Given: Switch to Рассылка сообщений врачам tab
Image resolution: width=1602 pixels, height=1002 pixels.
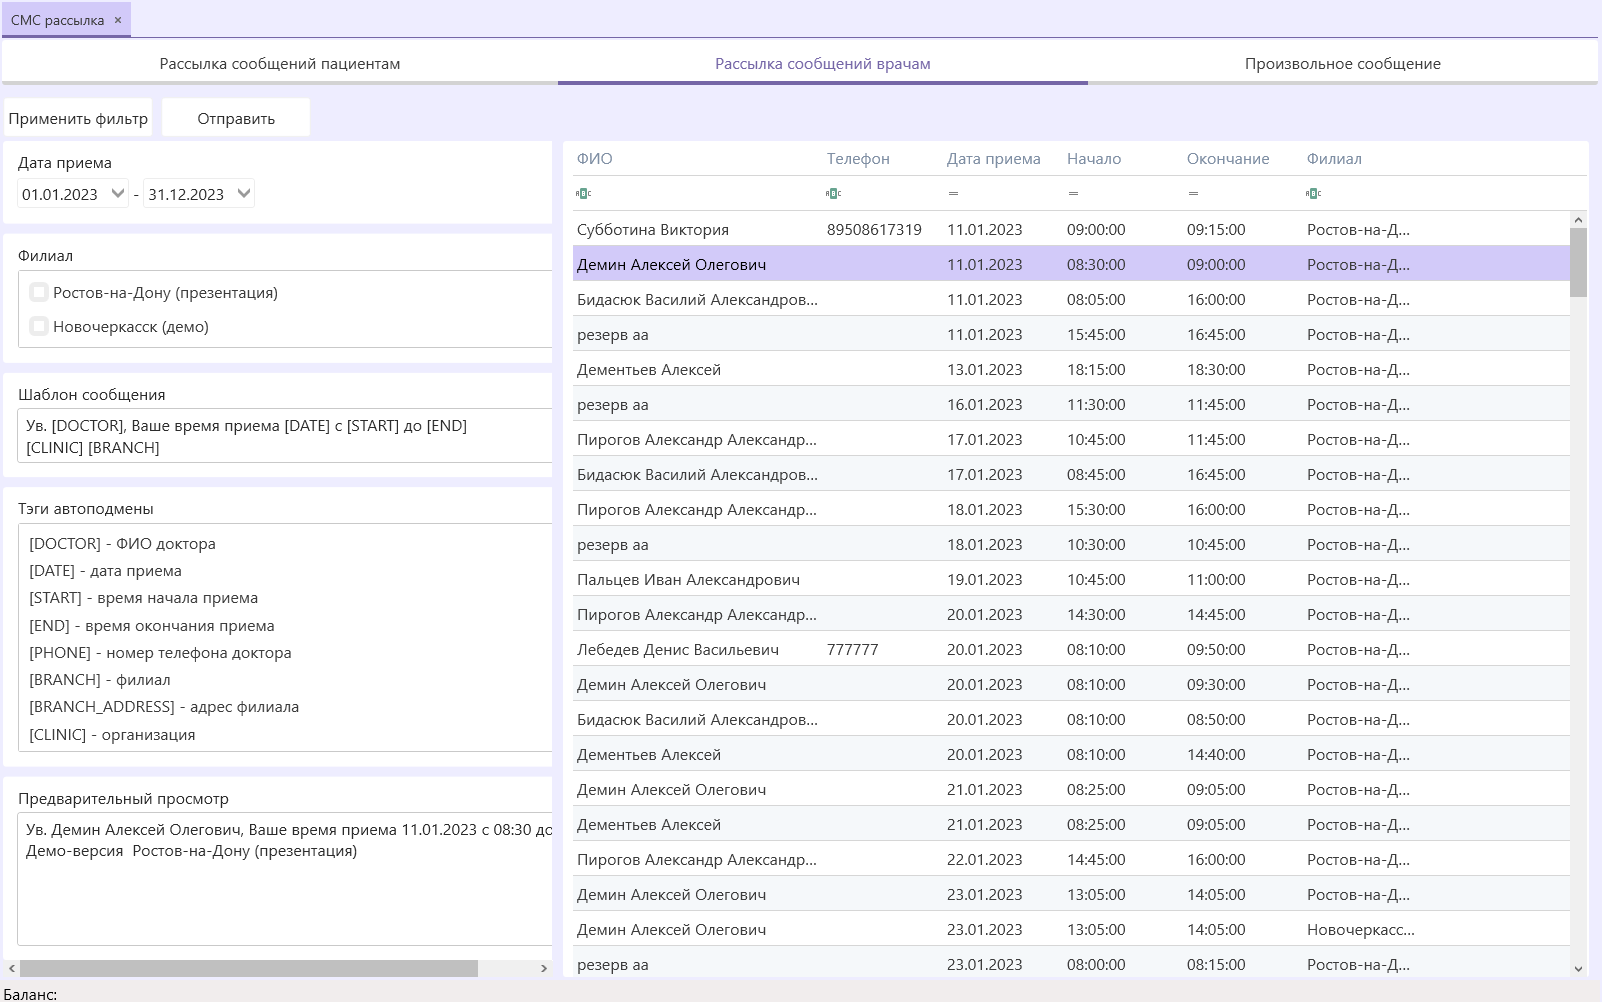Looking at the screenshot, I should [x=823, y=63].
